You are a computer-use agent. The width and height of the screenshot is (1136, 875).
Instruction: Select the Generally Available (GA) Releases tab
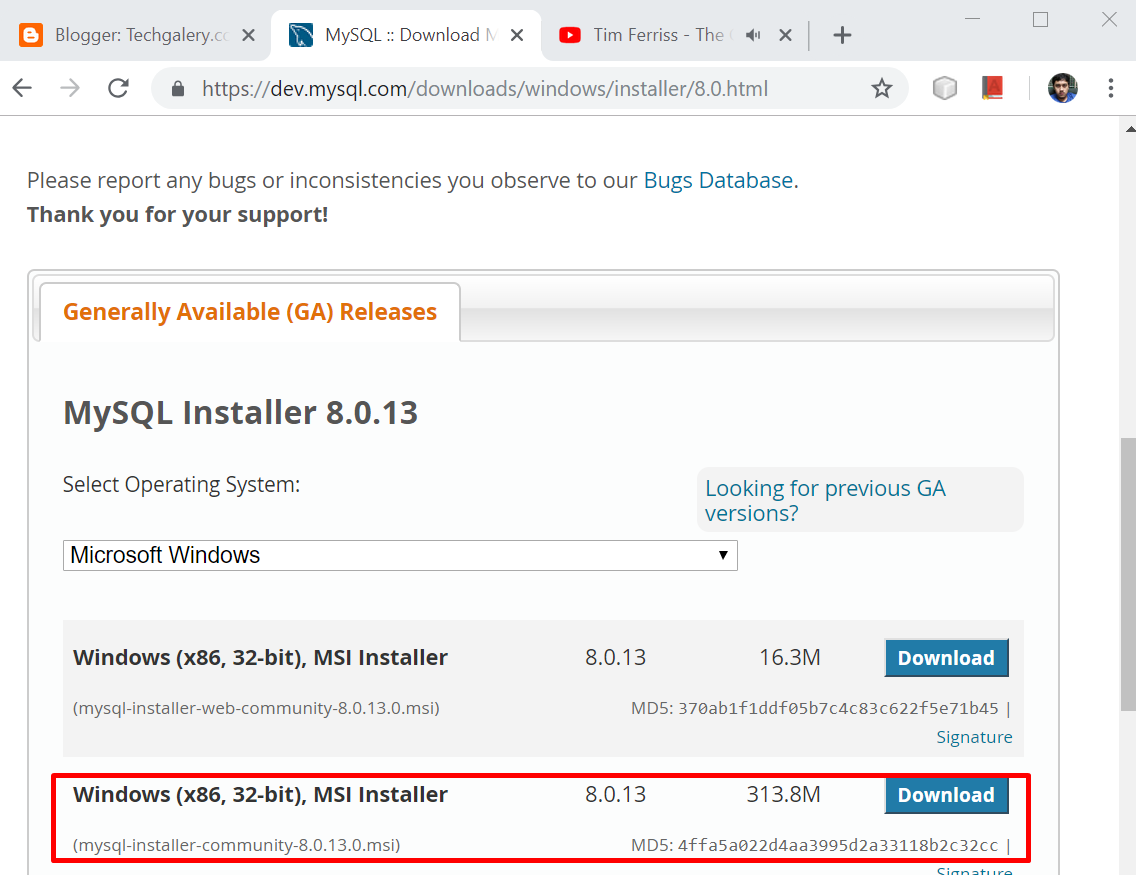click(x=249, y=311)
